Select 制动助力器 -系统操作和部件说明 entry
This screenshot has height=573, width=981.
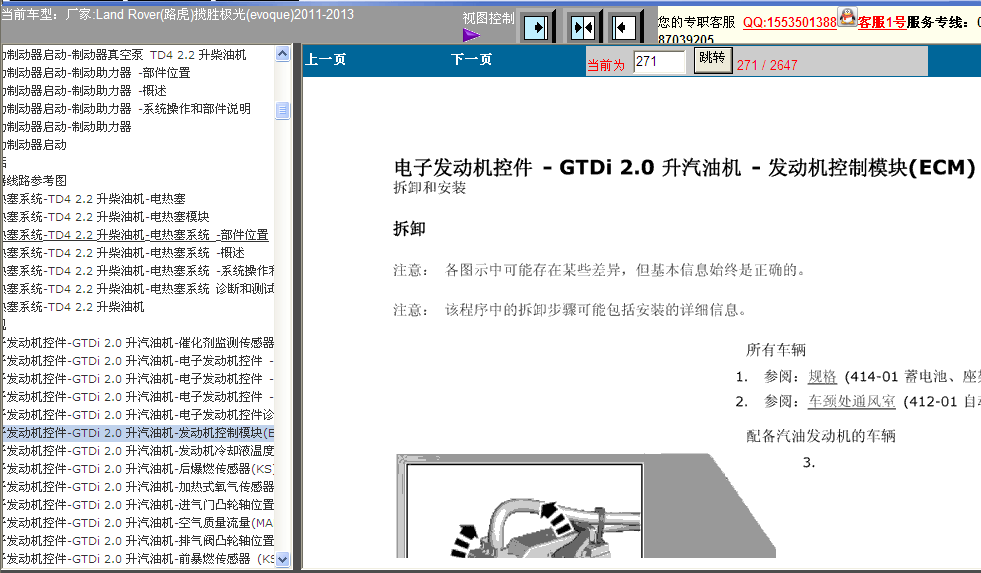[126, 109]
